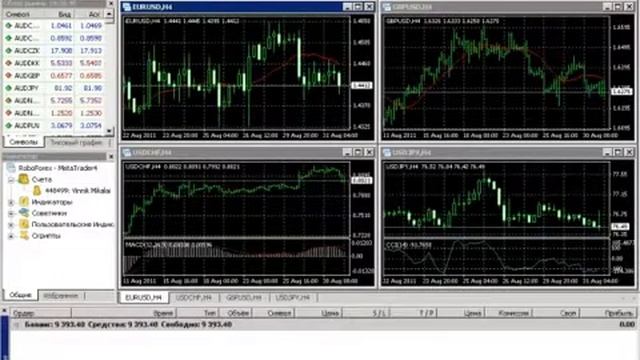This screenshot has width=640, height=360.
Task: Click the balance row icon in the Terminal
Action: click(16, 325)
